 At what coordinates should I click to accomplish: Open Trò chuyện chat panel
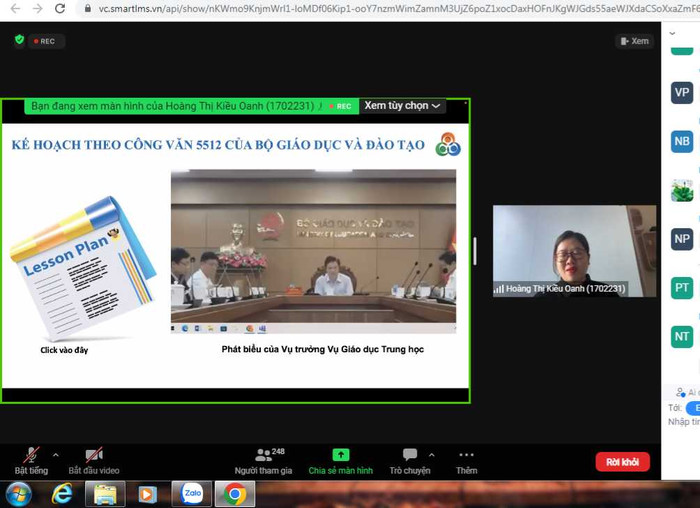409,460
